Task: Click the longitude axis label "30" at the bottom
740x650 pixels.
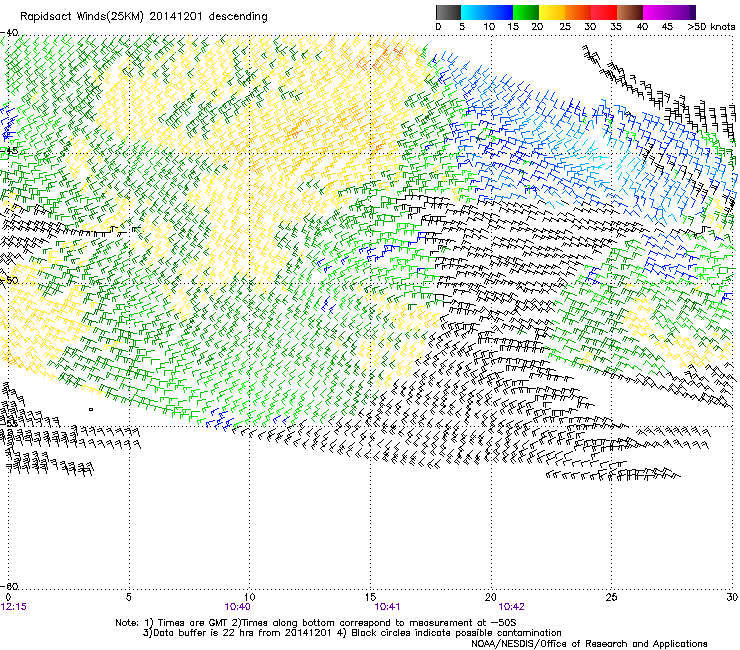Action: (732, 597)
